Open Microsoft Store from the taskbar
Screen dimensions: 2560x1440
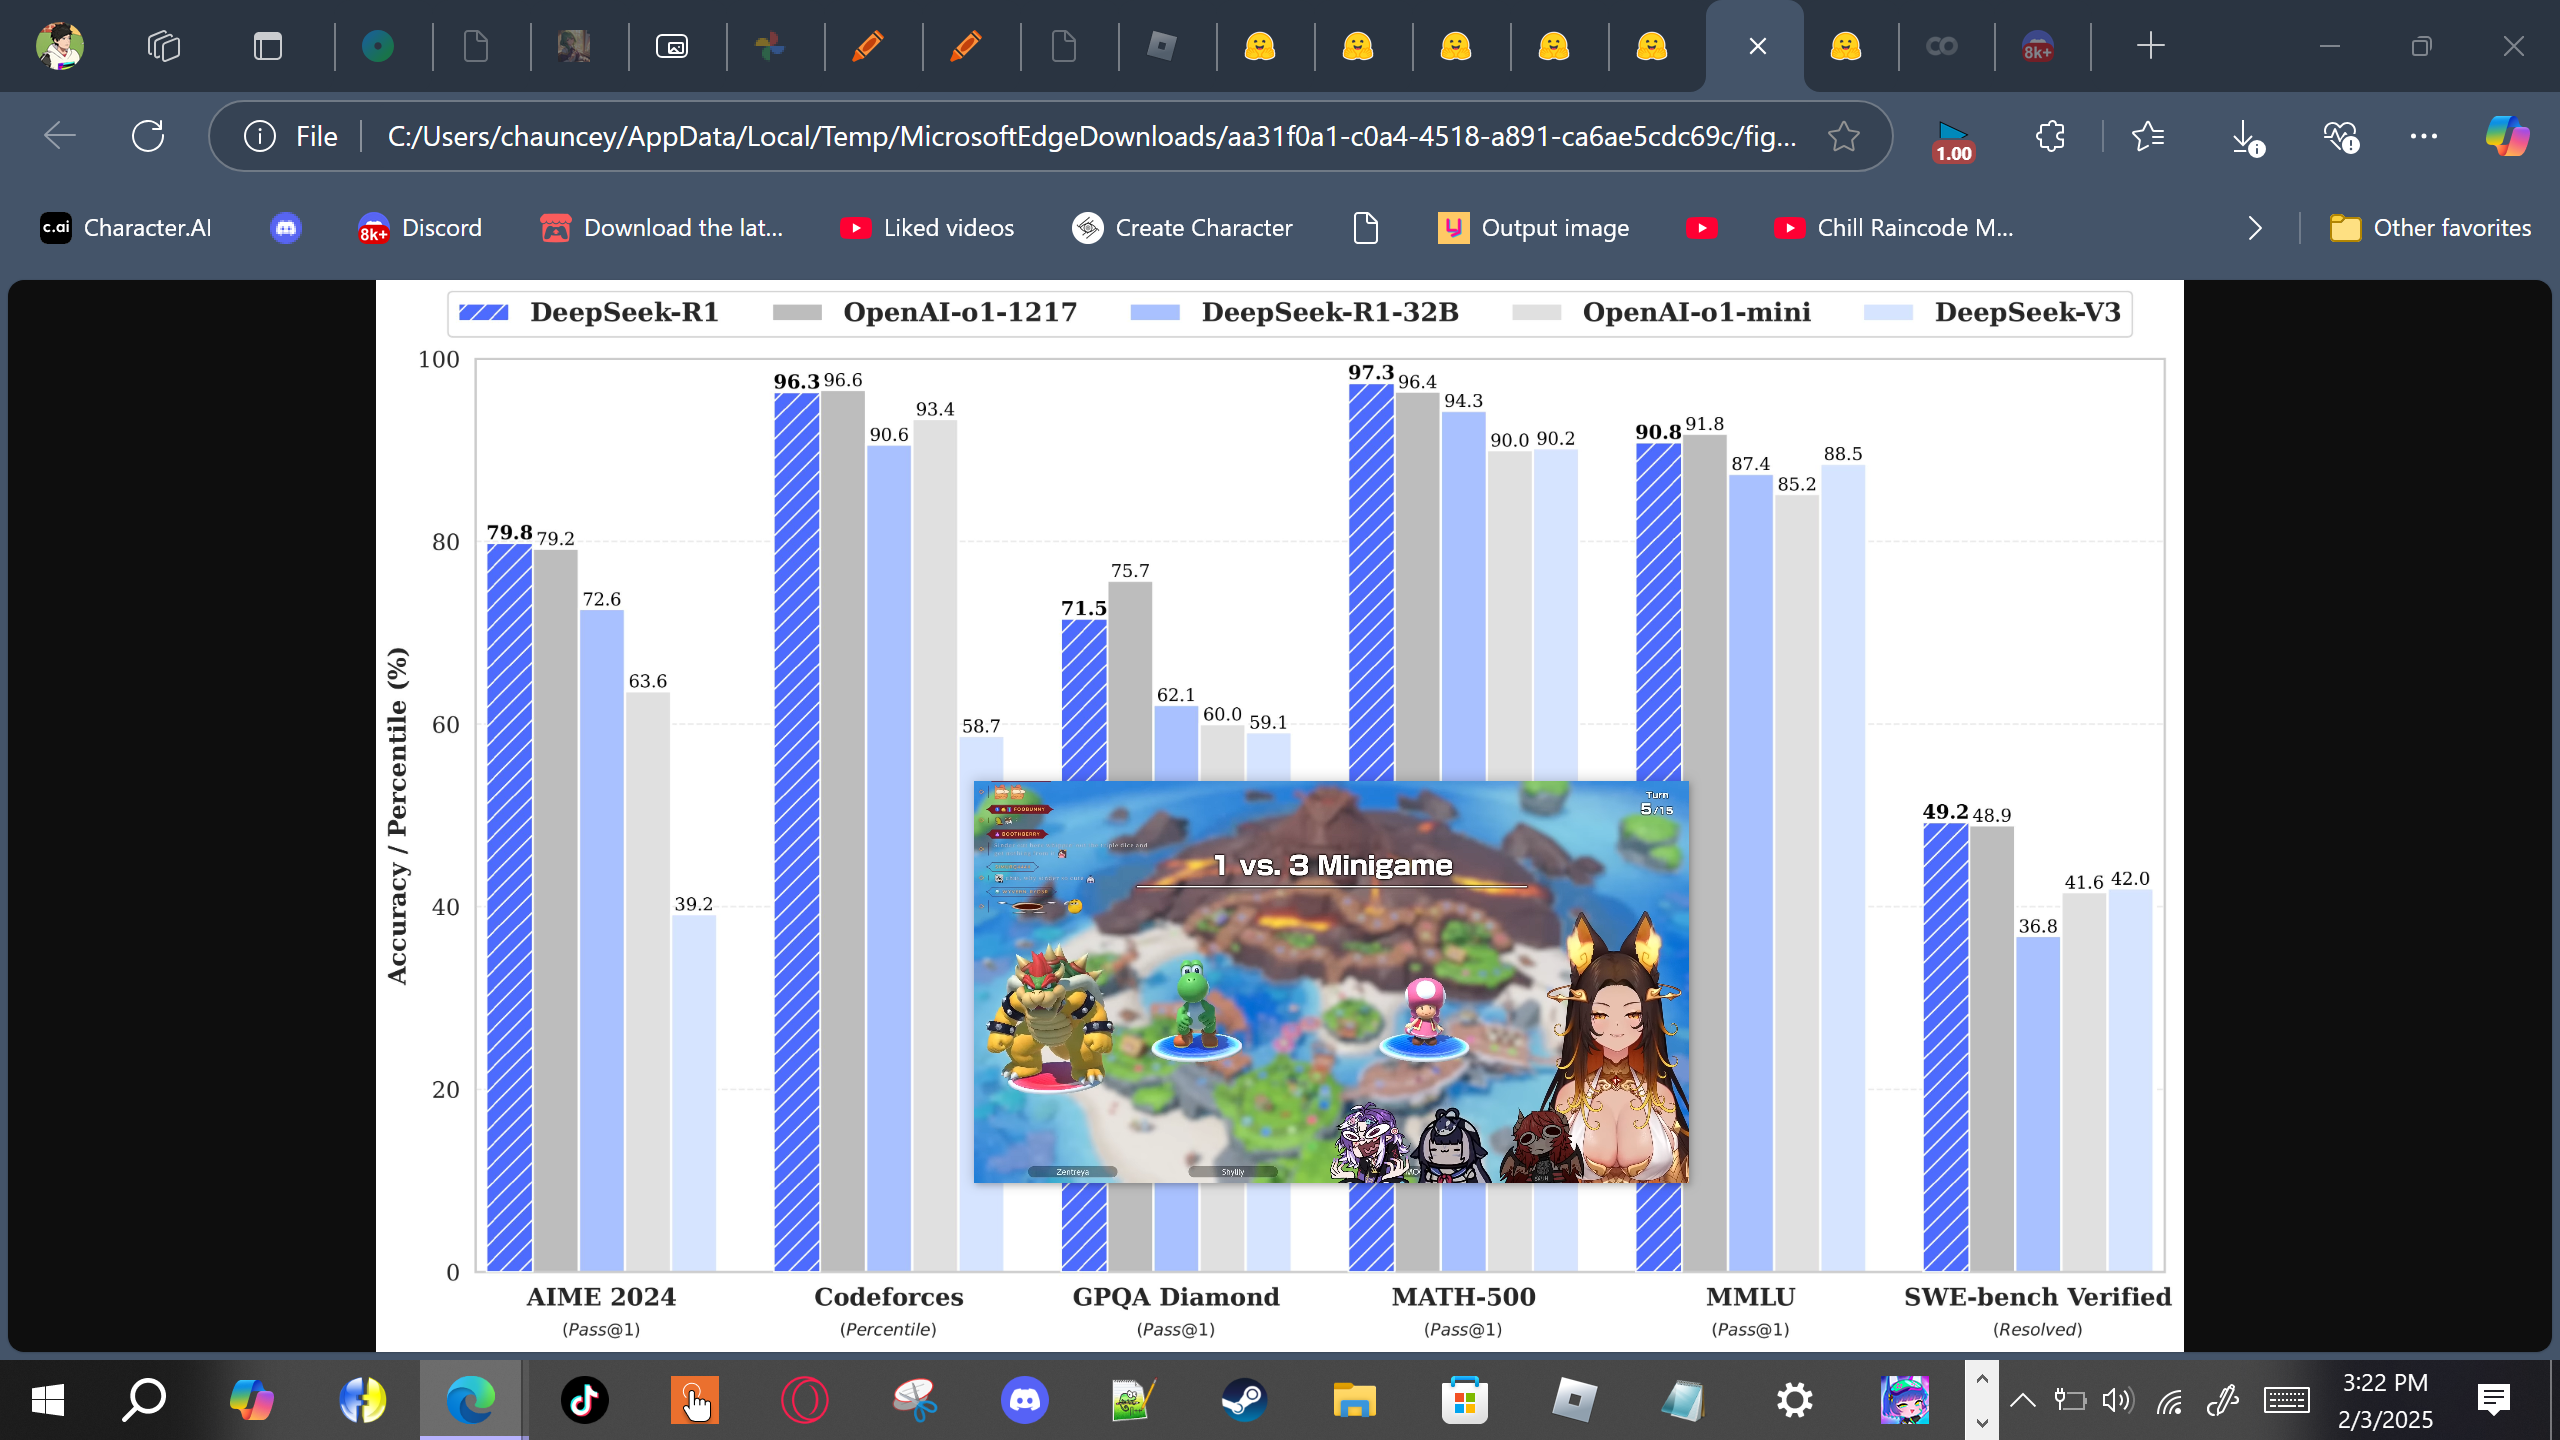1464,1400
